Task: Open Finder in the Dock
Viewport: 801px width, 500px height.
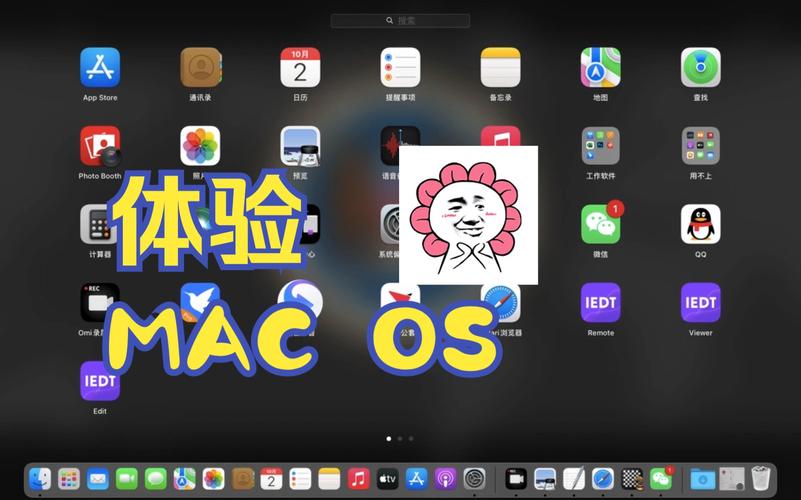Action: pyautogui.click(x=40, y=479)
